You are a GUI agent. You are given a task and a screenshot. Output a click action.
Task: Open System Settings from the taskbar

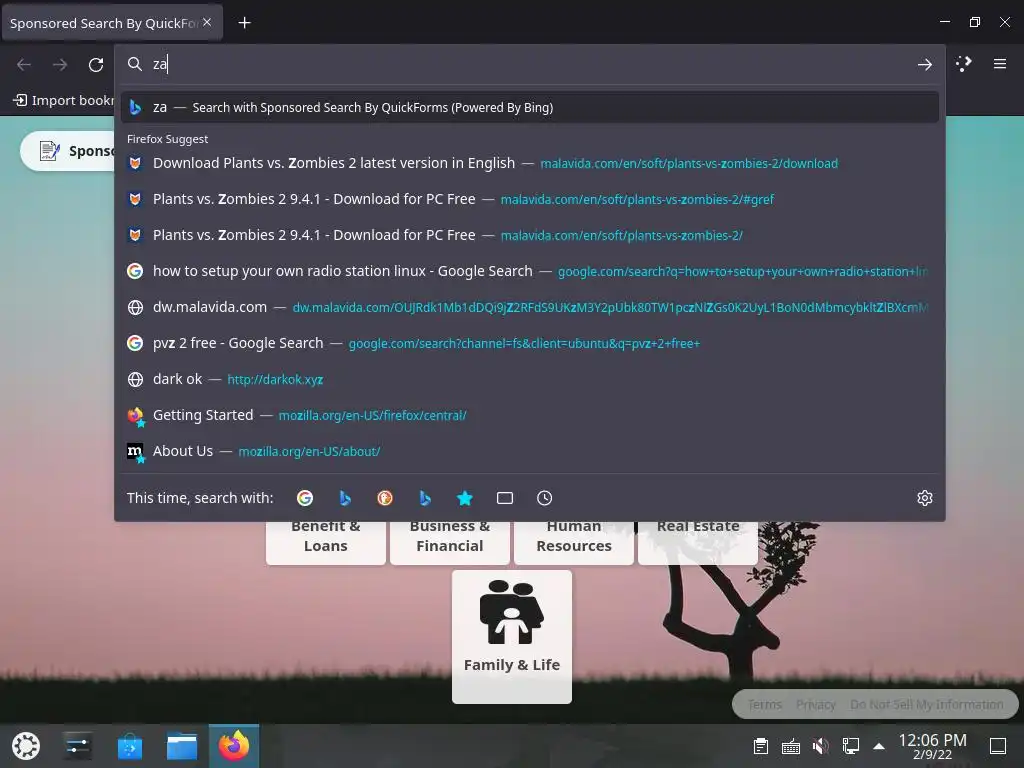point(78,746)
